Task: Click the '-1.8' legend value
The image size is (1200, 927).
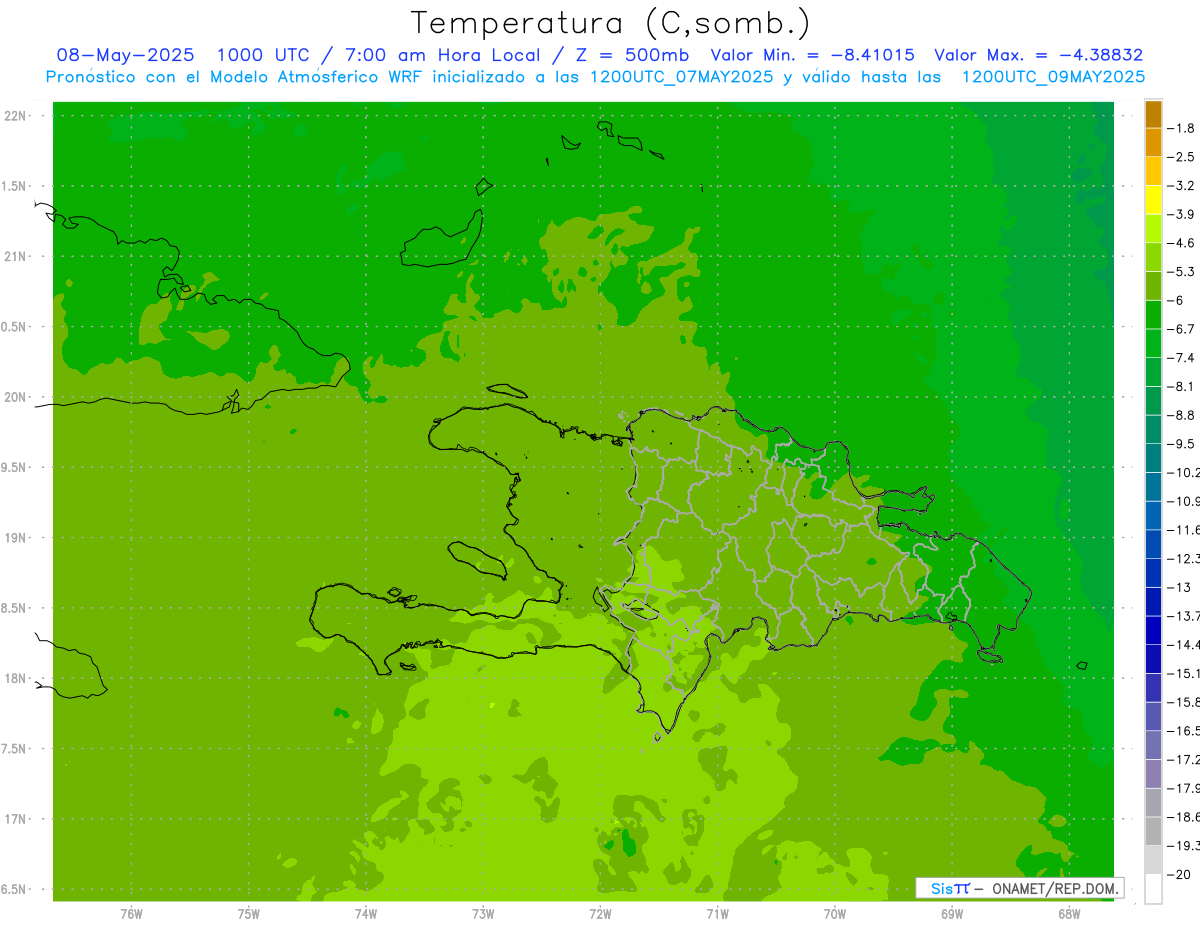Action: click(x=1183, y=128)
